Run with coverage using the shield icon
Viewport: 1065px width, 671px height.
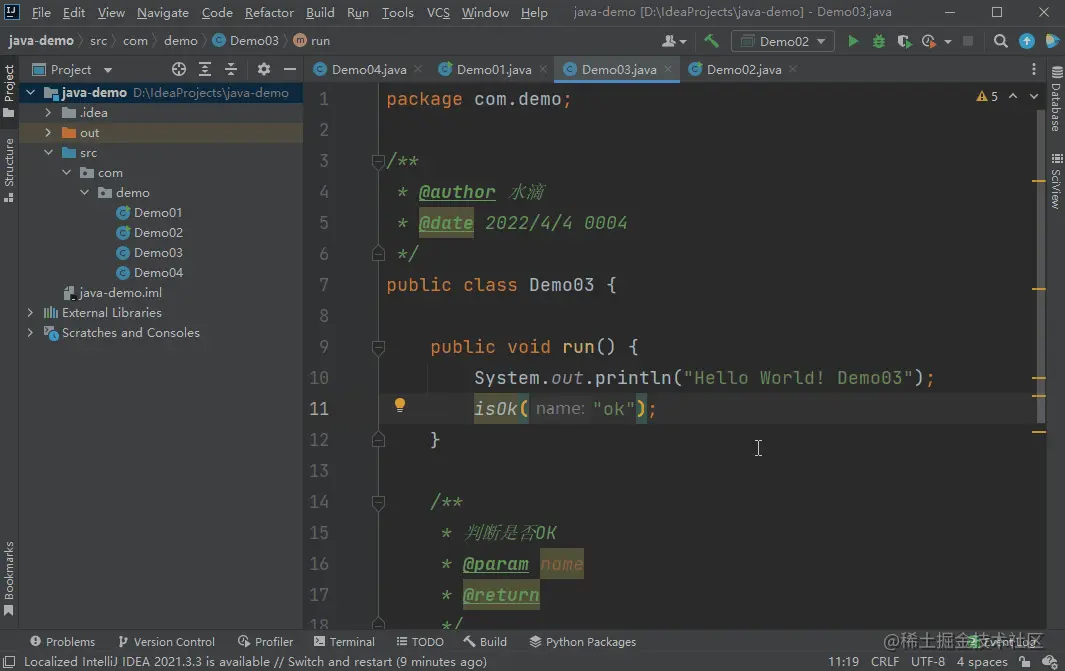[904, 41]
